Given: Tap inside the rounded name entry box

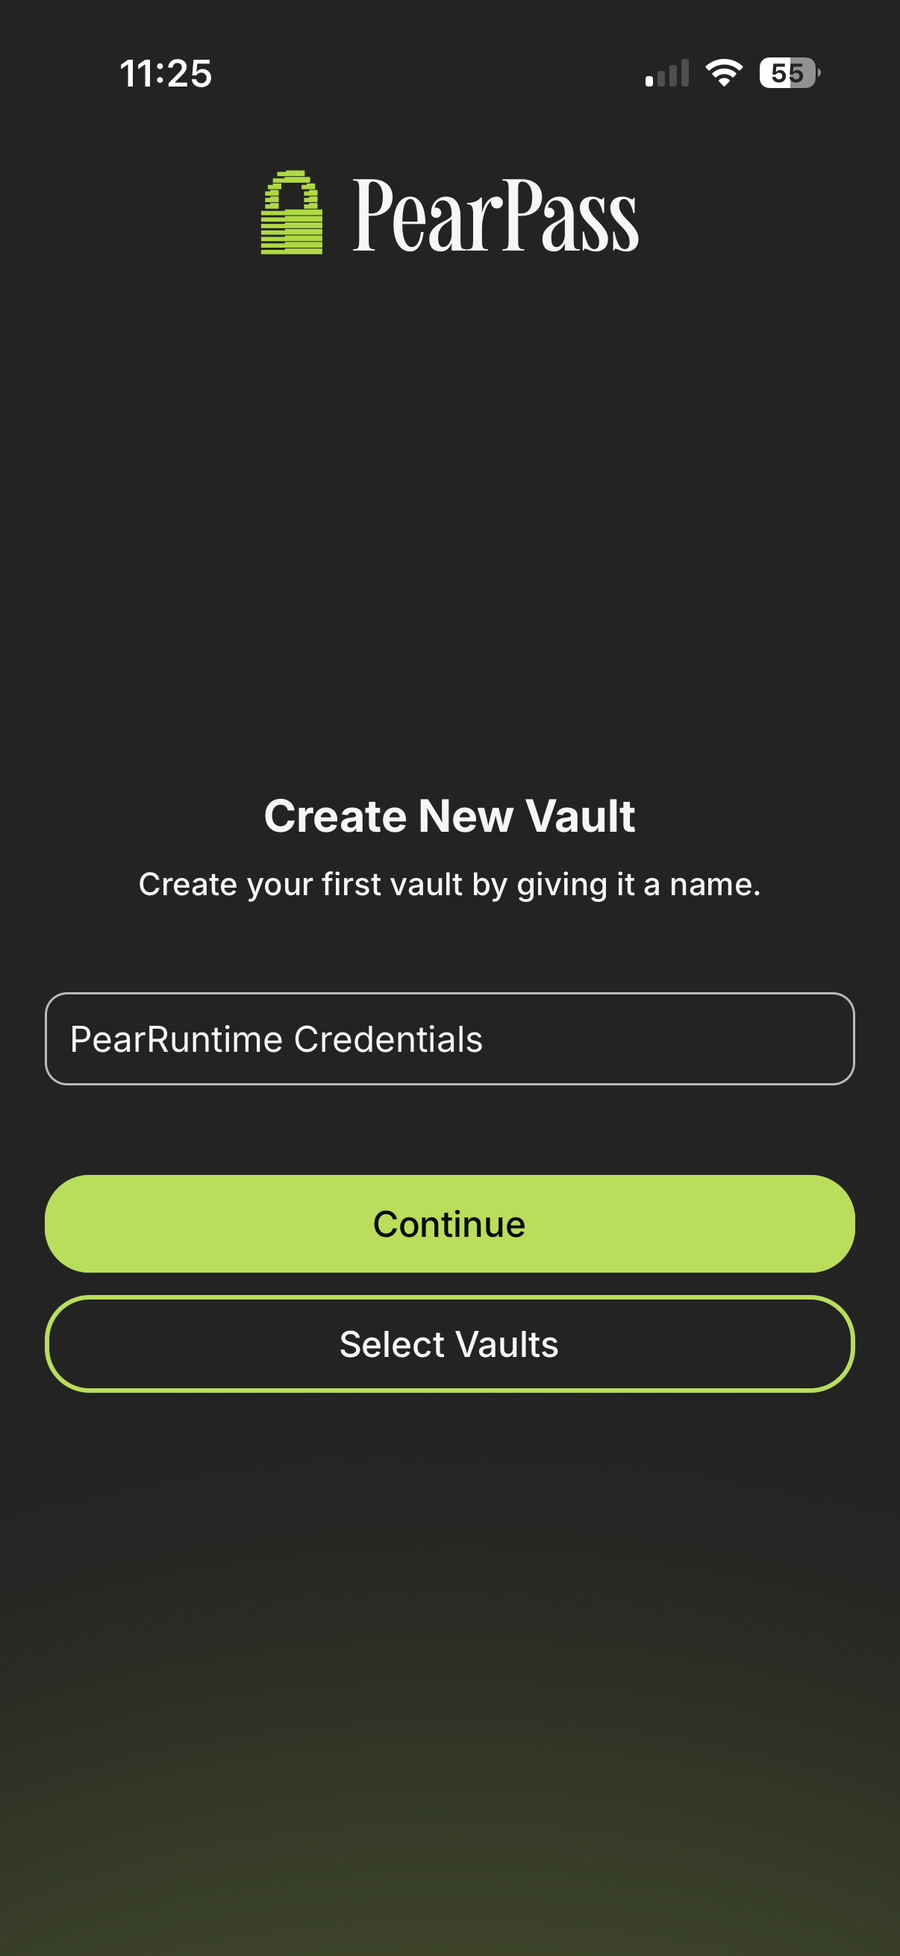Looking at the screenshot, I should 450,1039.
